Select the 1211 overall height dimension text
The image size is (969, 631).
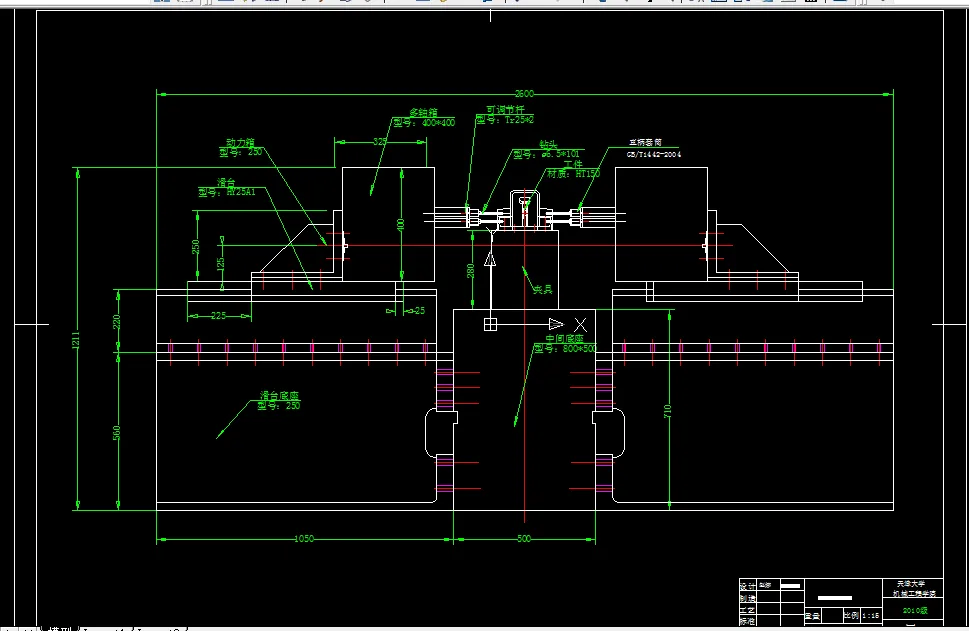(76, 340)
